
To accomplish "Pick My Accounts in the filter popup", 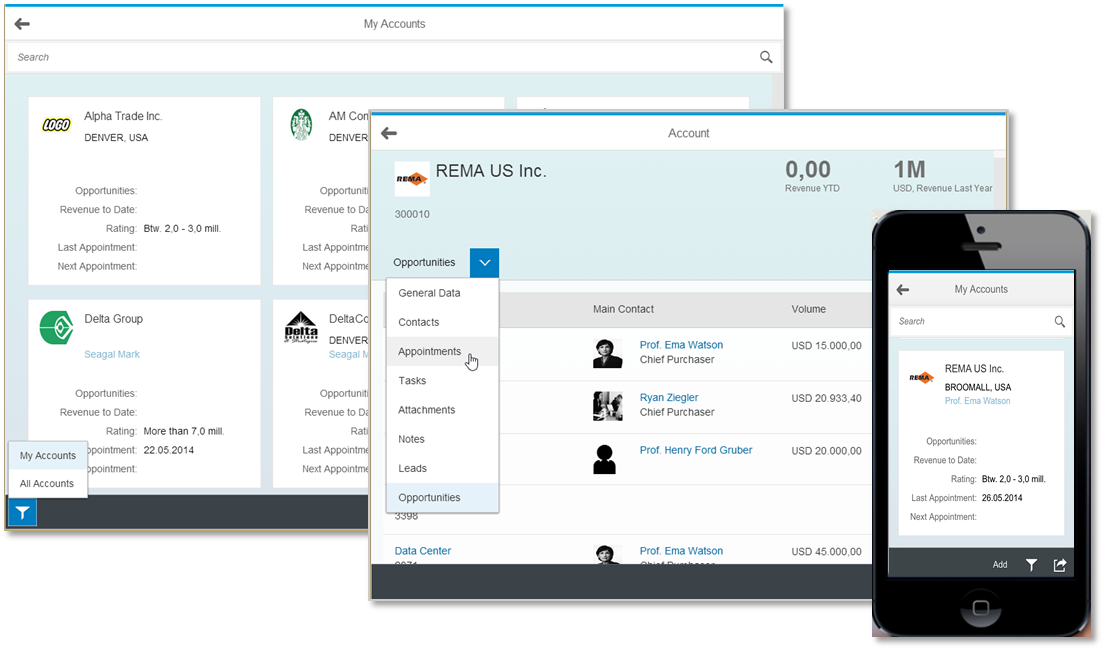I will pos(48,456).
